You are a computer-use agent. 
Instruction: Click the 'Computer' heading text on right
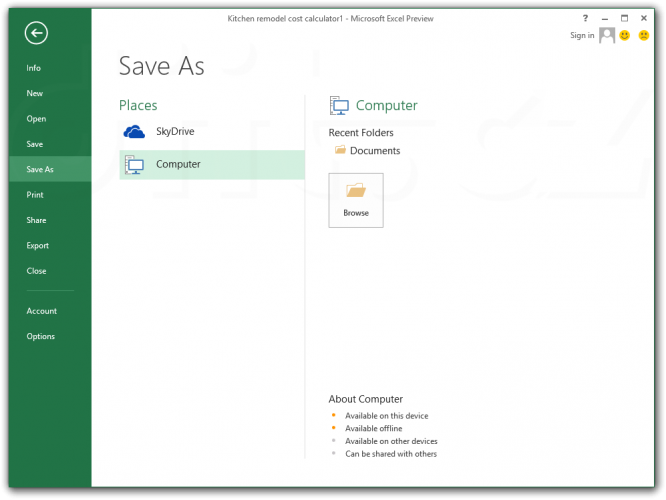coord(387,106)
